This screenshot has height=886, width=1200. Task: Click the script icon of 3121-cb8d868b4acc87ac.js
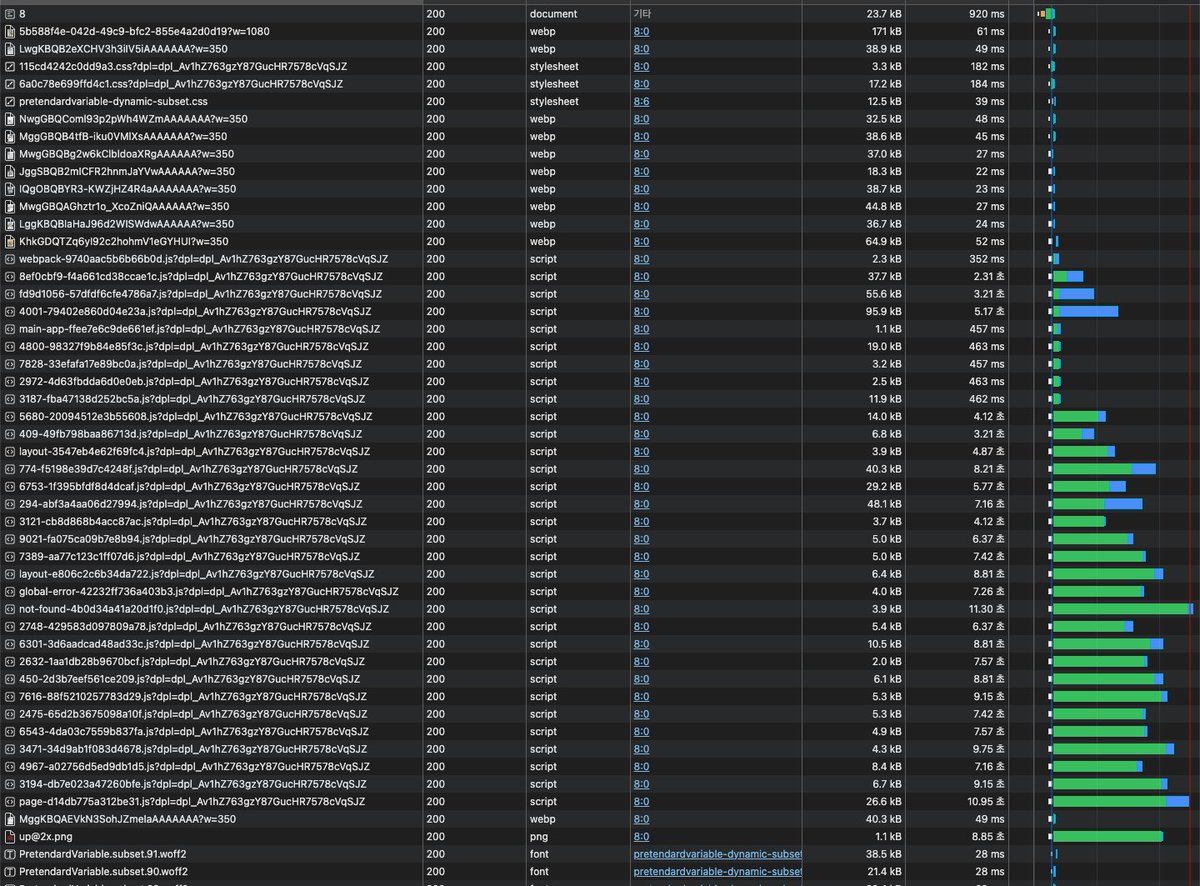[10, 521]
